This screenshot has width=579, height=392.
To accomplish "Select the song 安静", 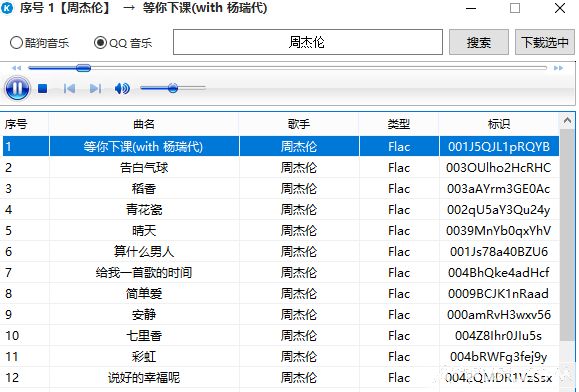I will click(x=144, y=315).
